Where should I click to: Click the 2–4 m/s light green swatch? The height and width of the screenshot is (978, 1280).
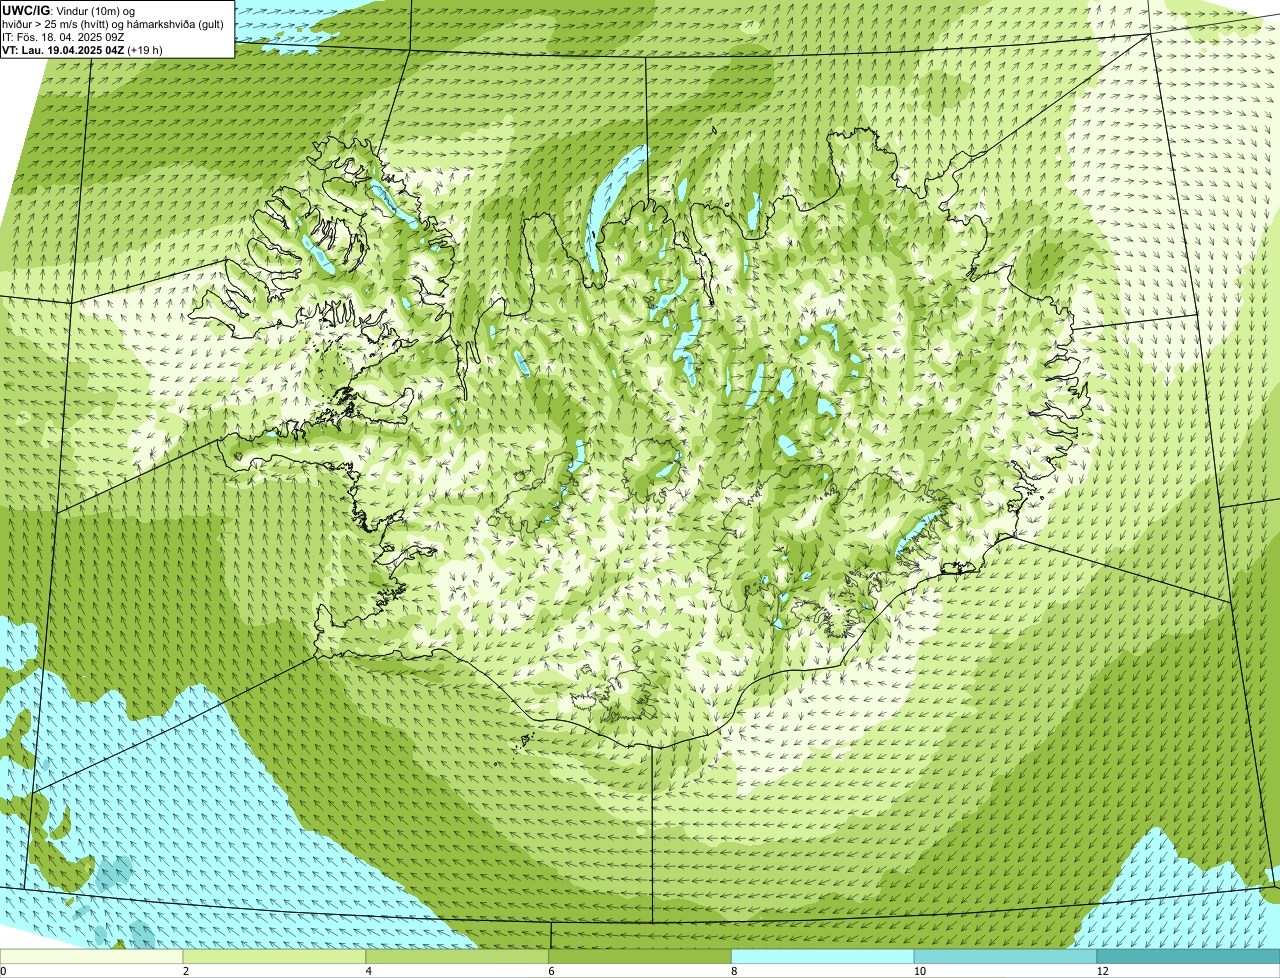275,956
